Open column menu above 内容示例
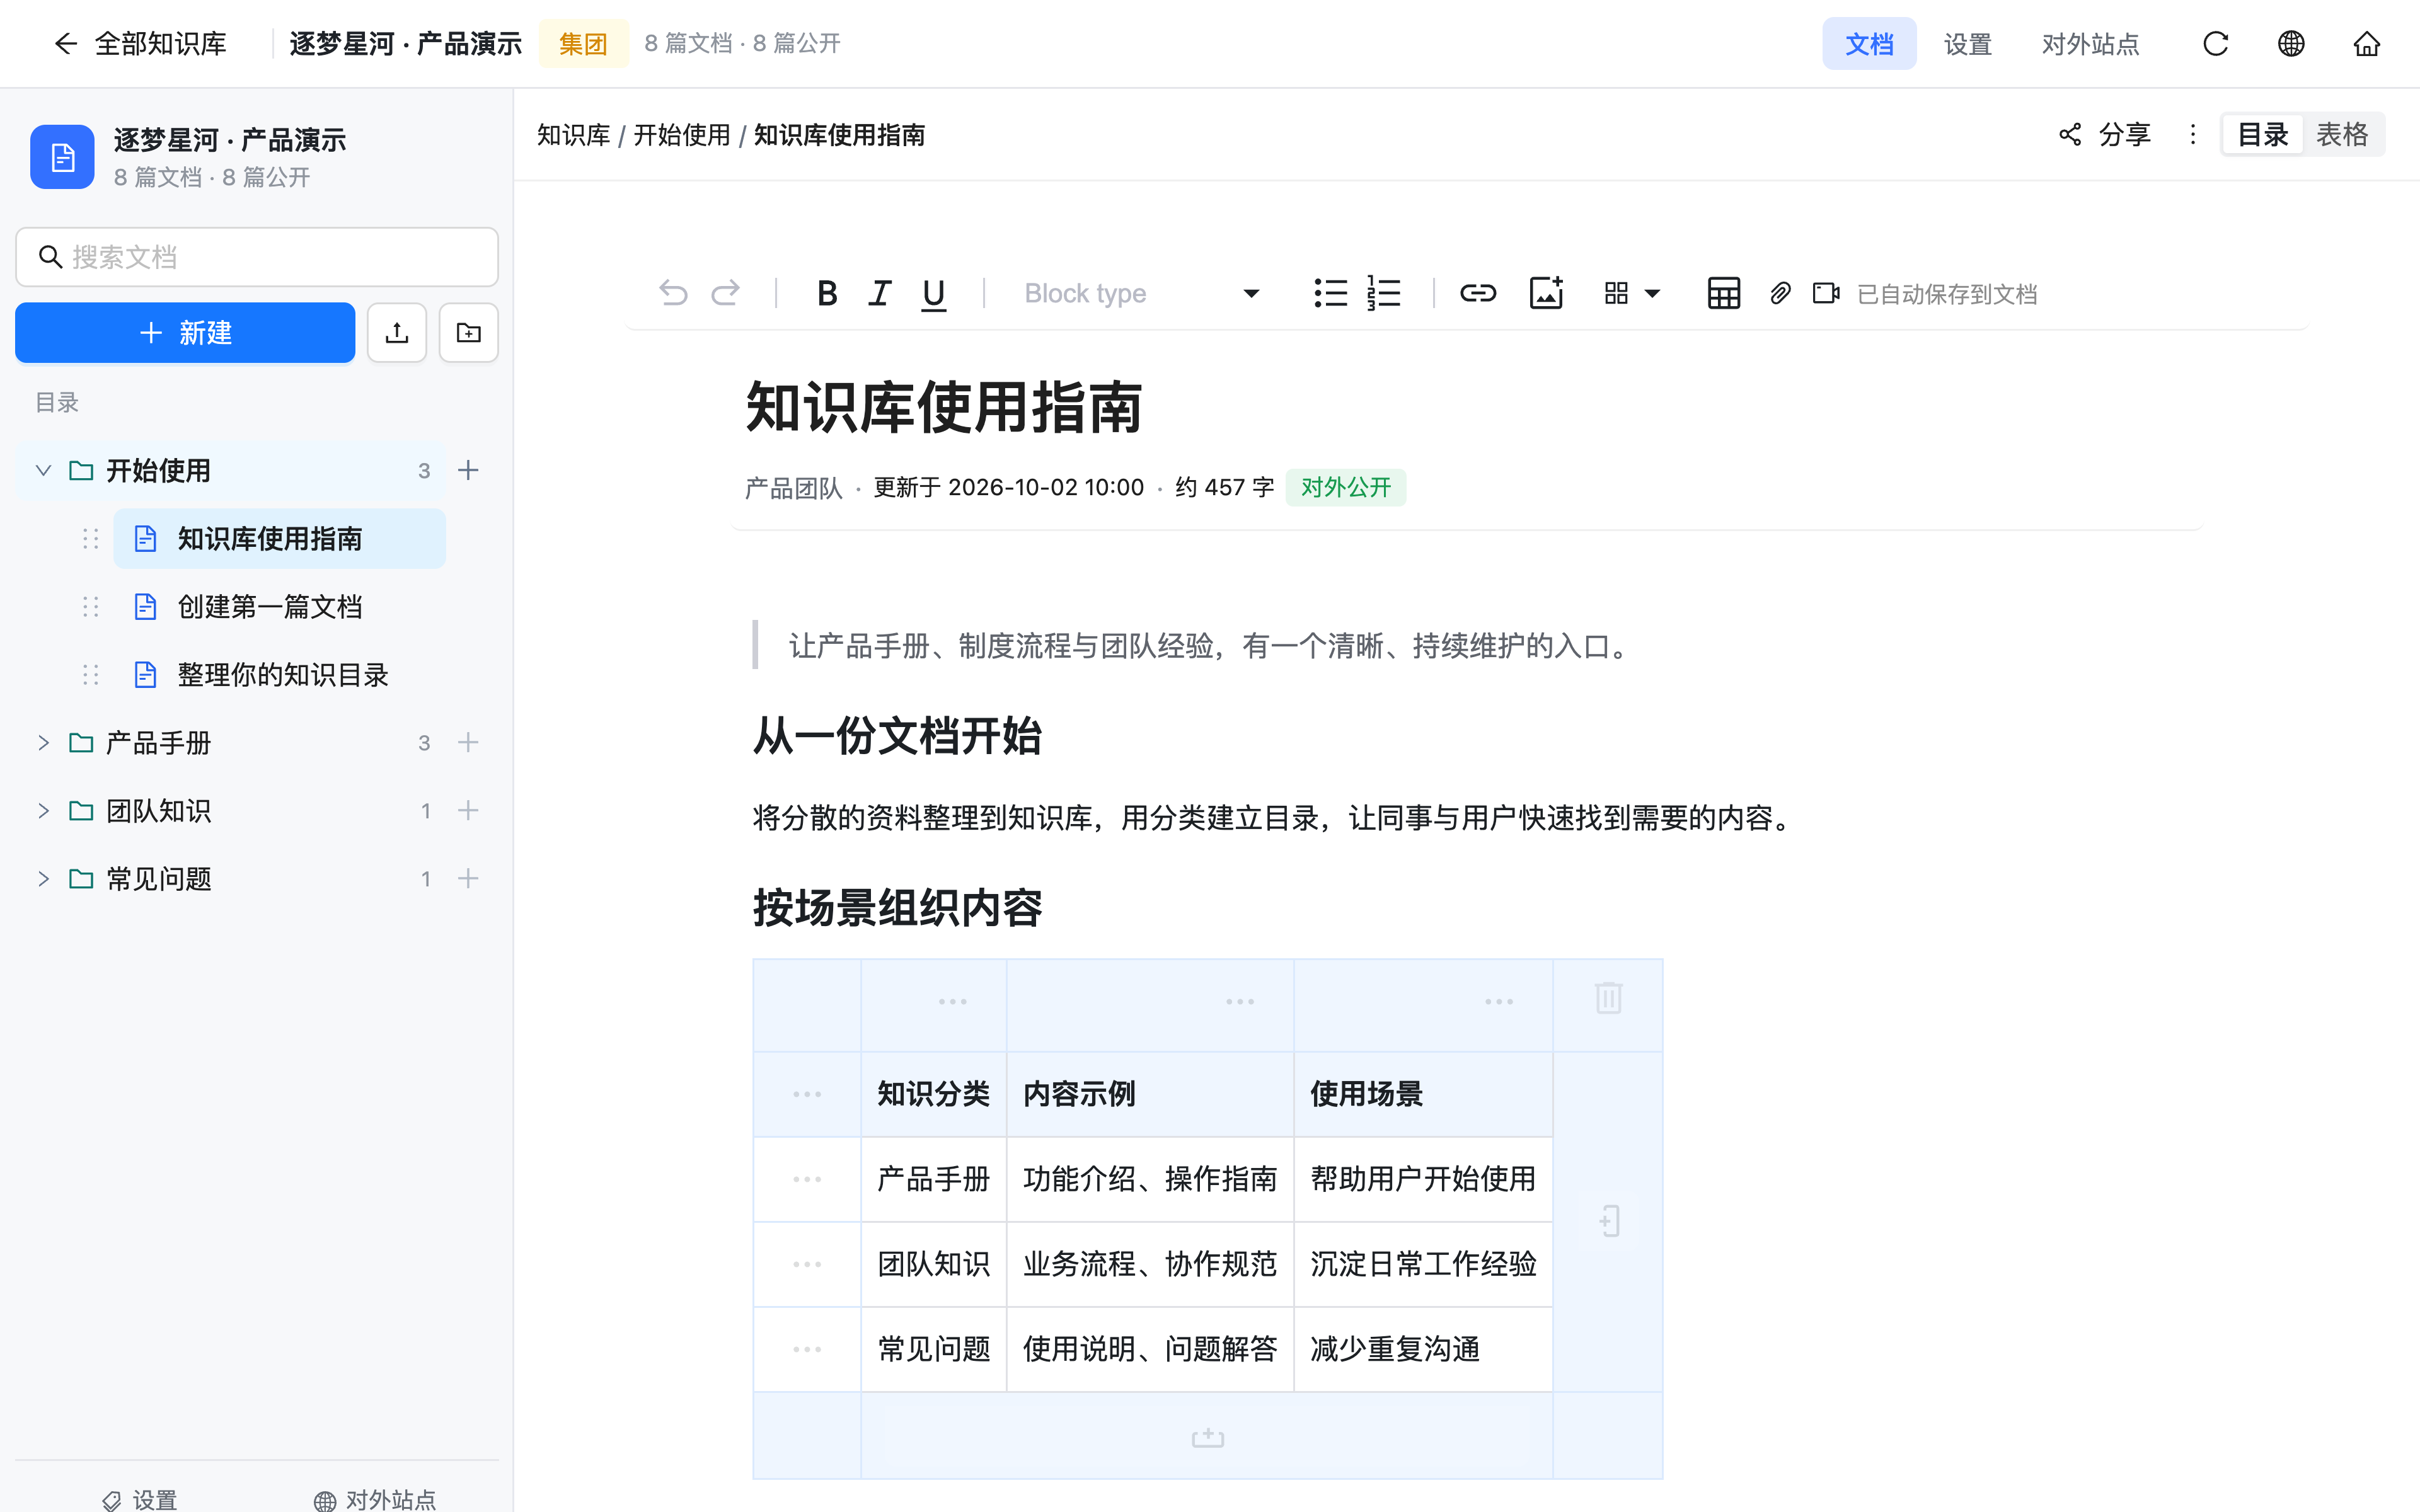Image resolution: width=2420 pixels, height=1512 pixels. click(1240, 1001)
